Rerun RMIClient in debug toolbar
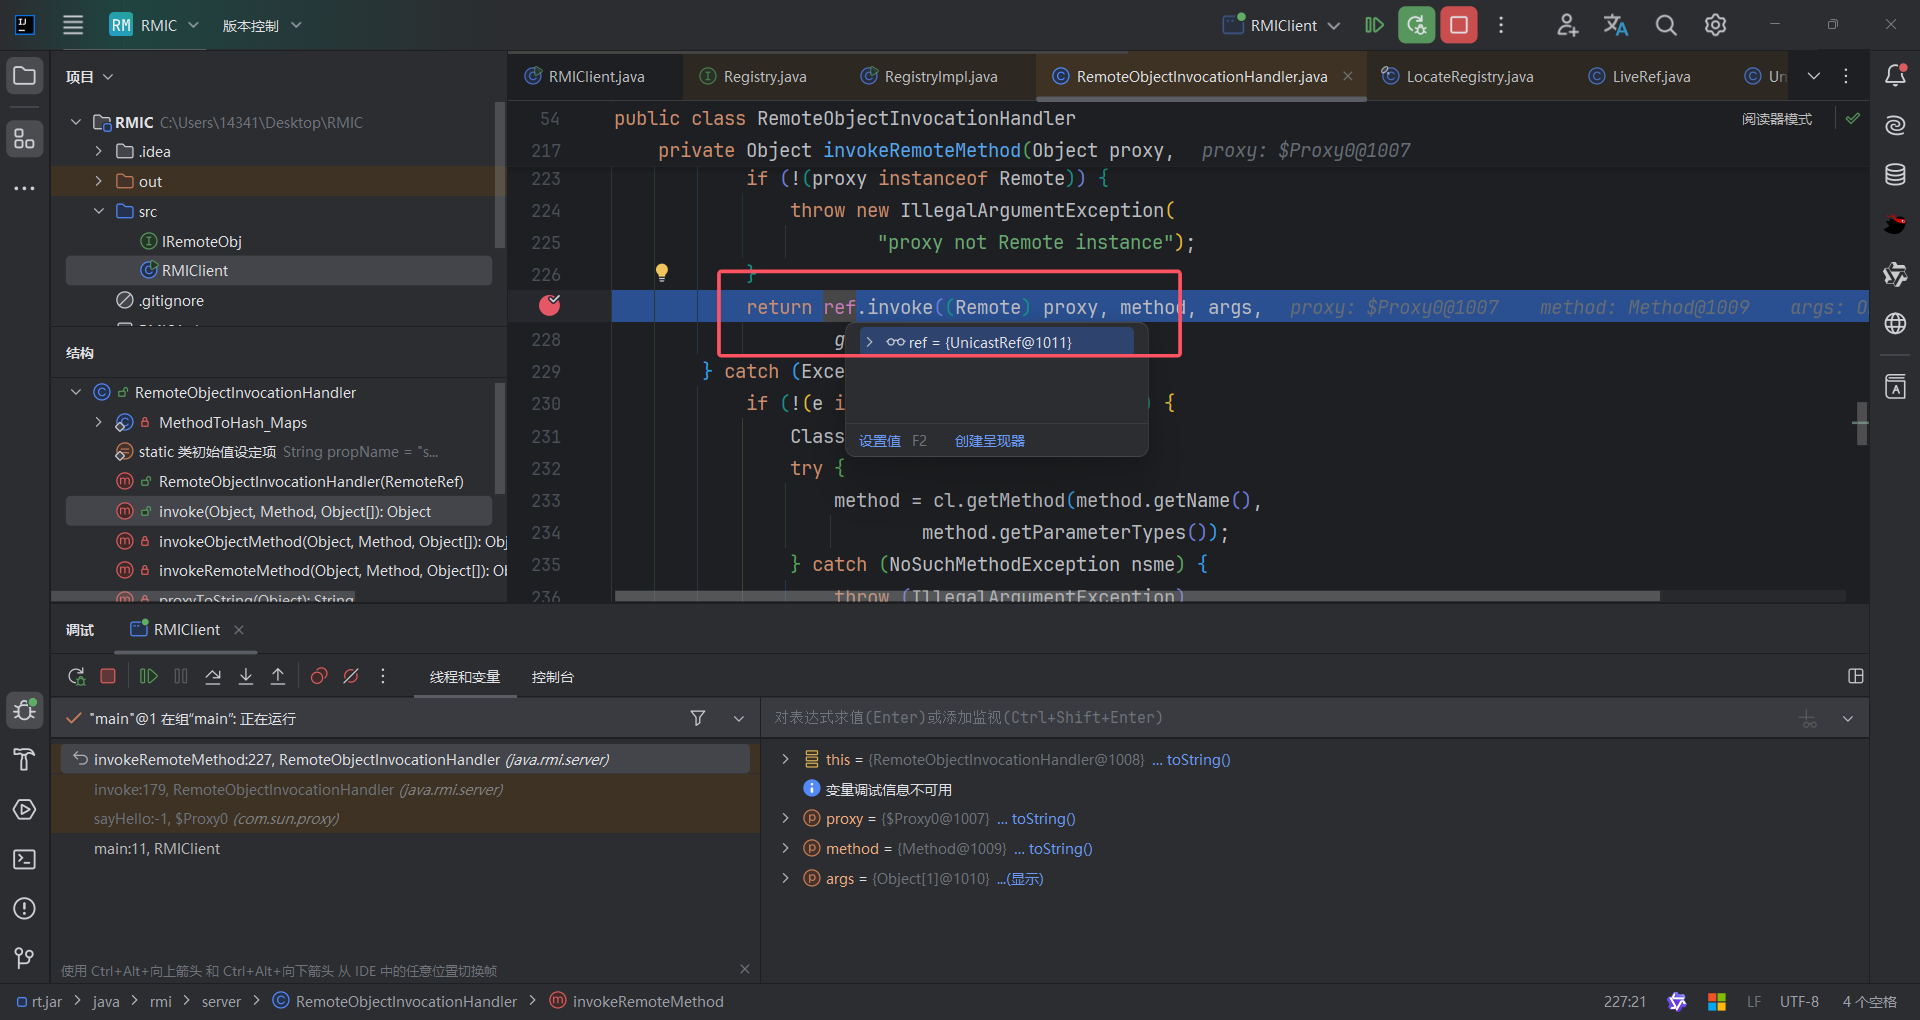The image size is (1920, 1020). 76,677
